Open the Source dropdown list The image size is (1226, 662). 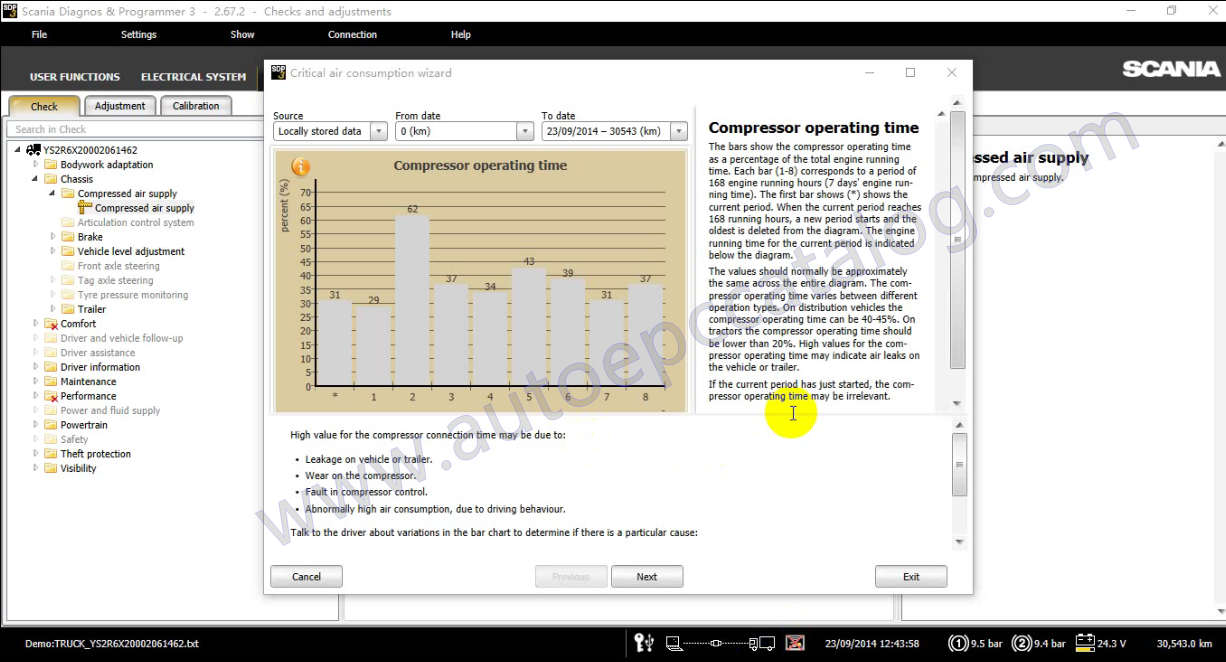coord(378,131)
